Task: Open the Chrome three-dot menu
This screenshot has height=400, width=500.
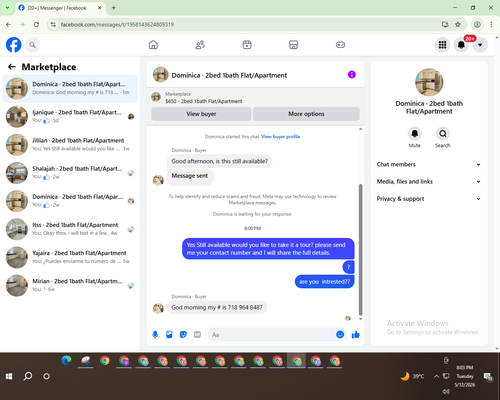Action: tap(491, 24)
